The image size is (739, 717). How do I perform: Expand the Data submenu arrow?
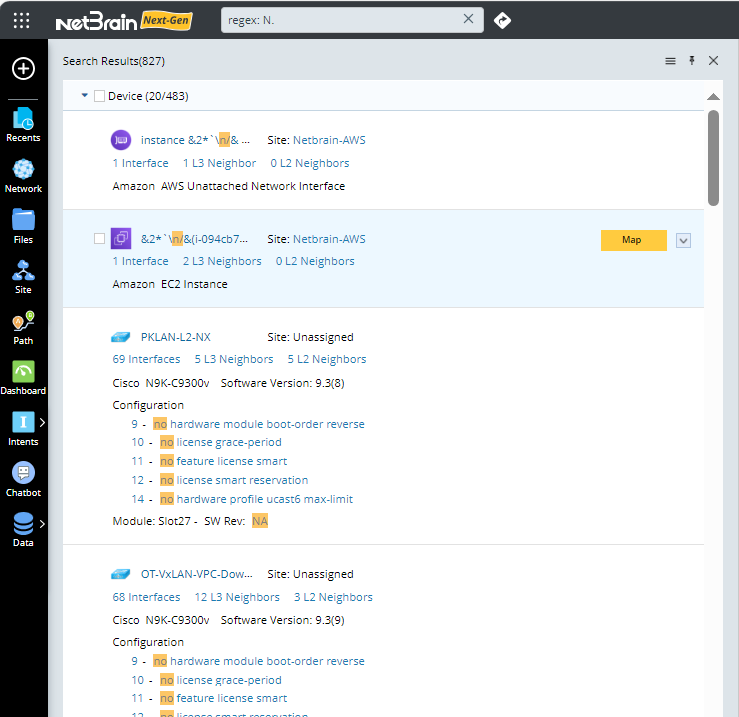42,524
